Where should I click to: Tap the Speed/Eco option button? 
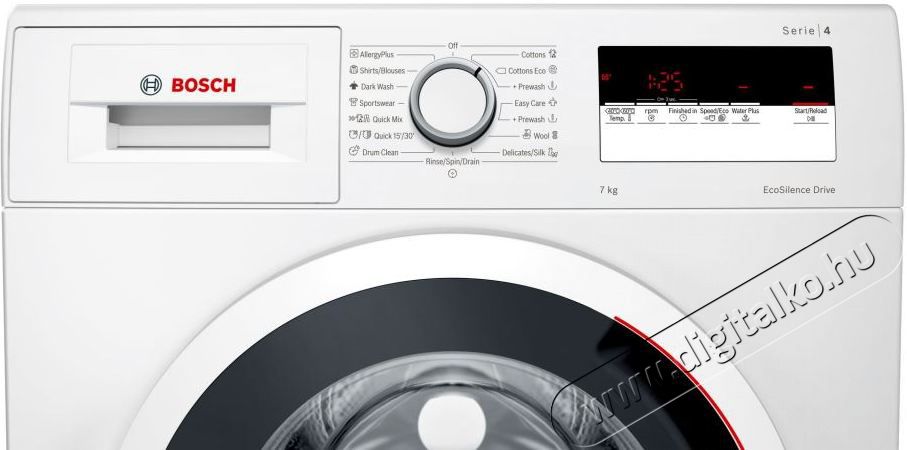coord(714,115)
